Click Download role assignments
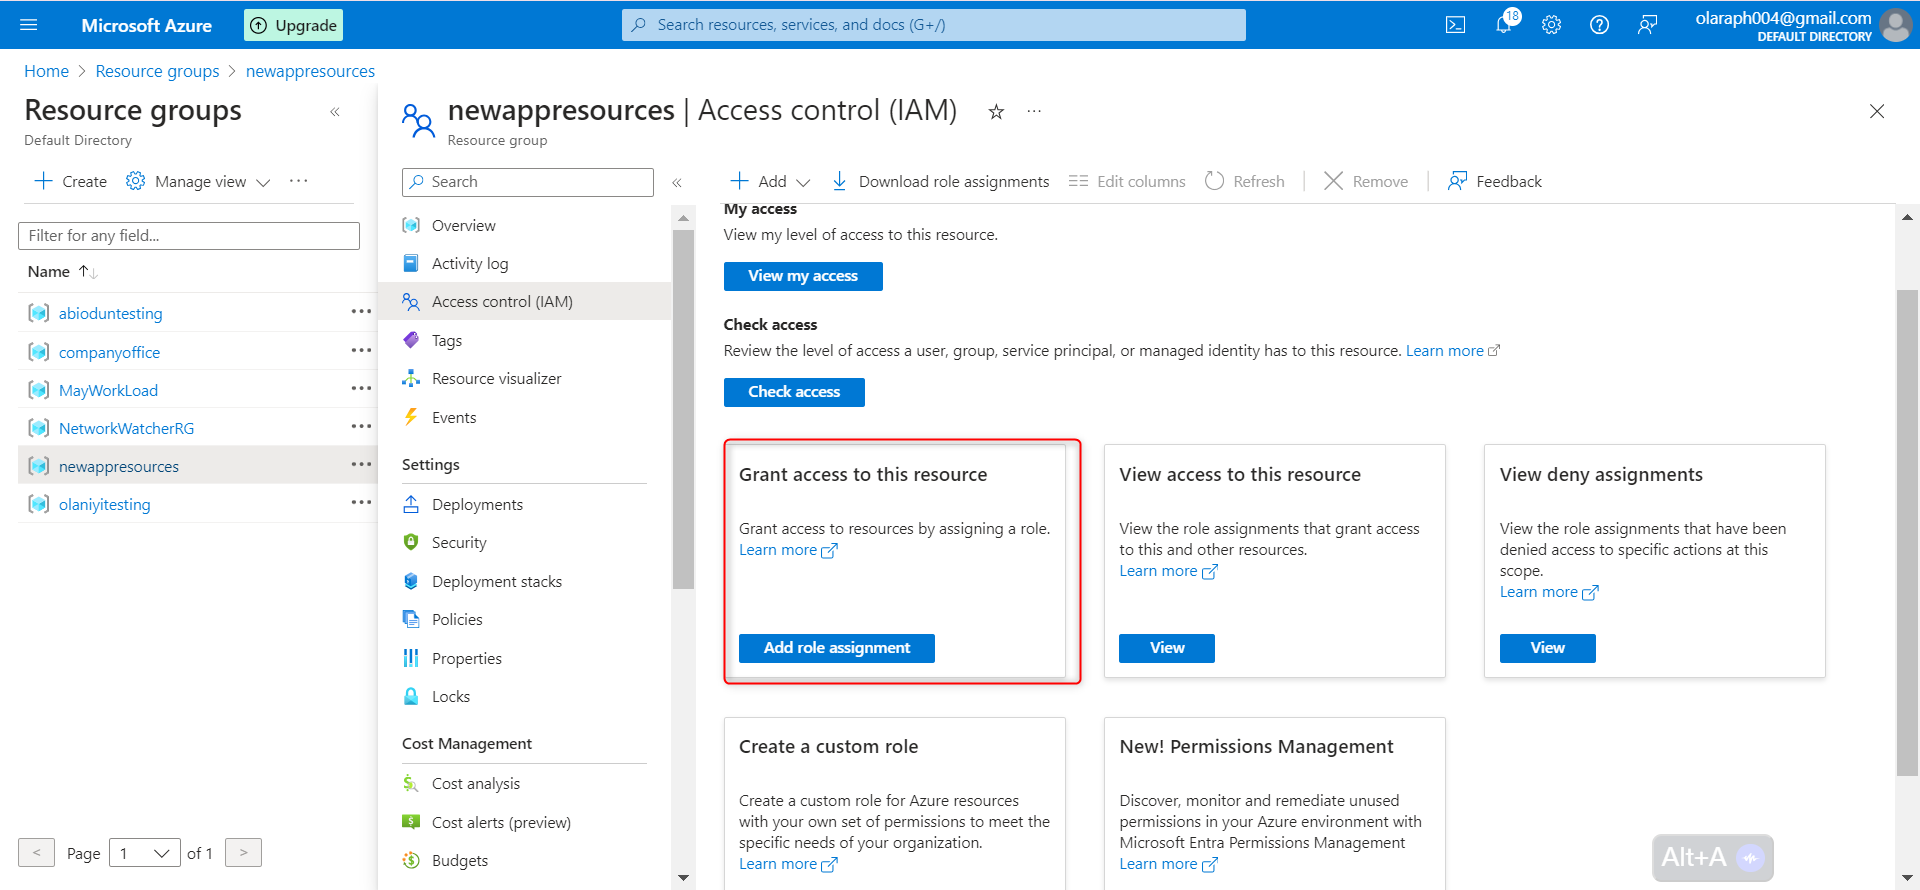Viewport: 1920px width, 890px height. tap(940, 181)
